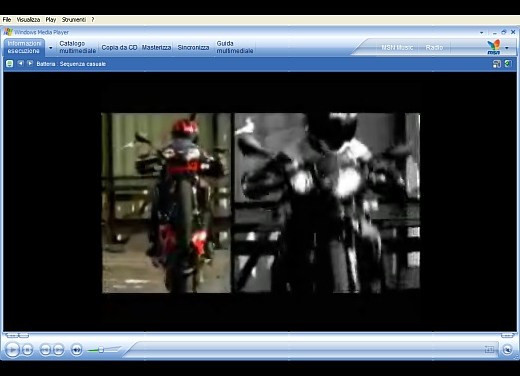Switch to the Copia da CD tab

(119, 48)
